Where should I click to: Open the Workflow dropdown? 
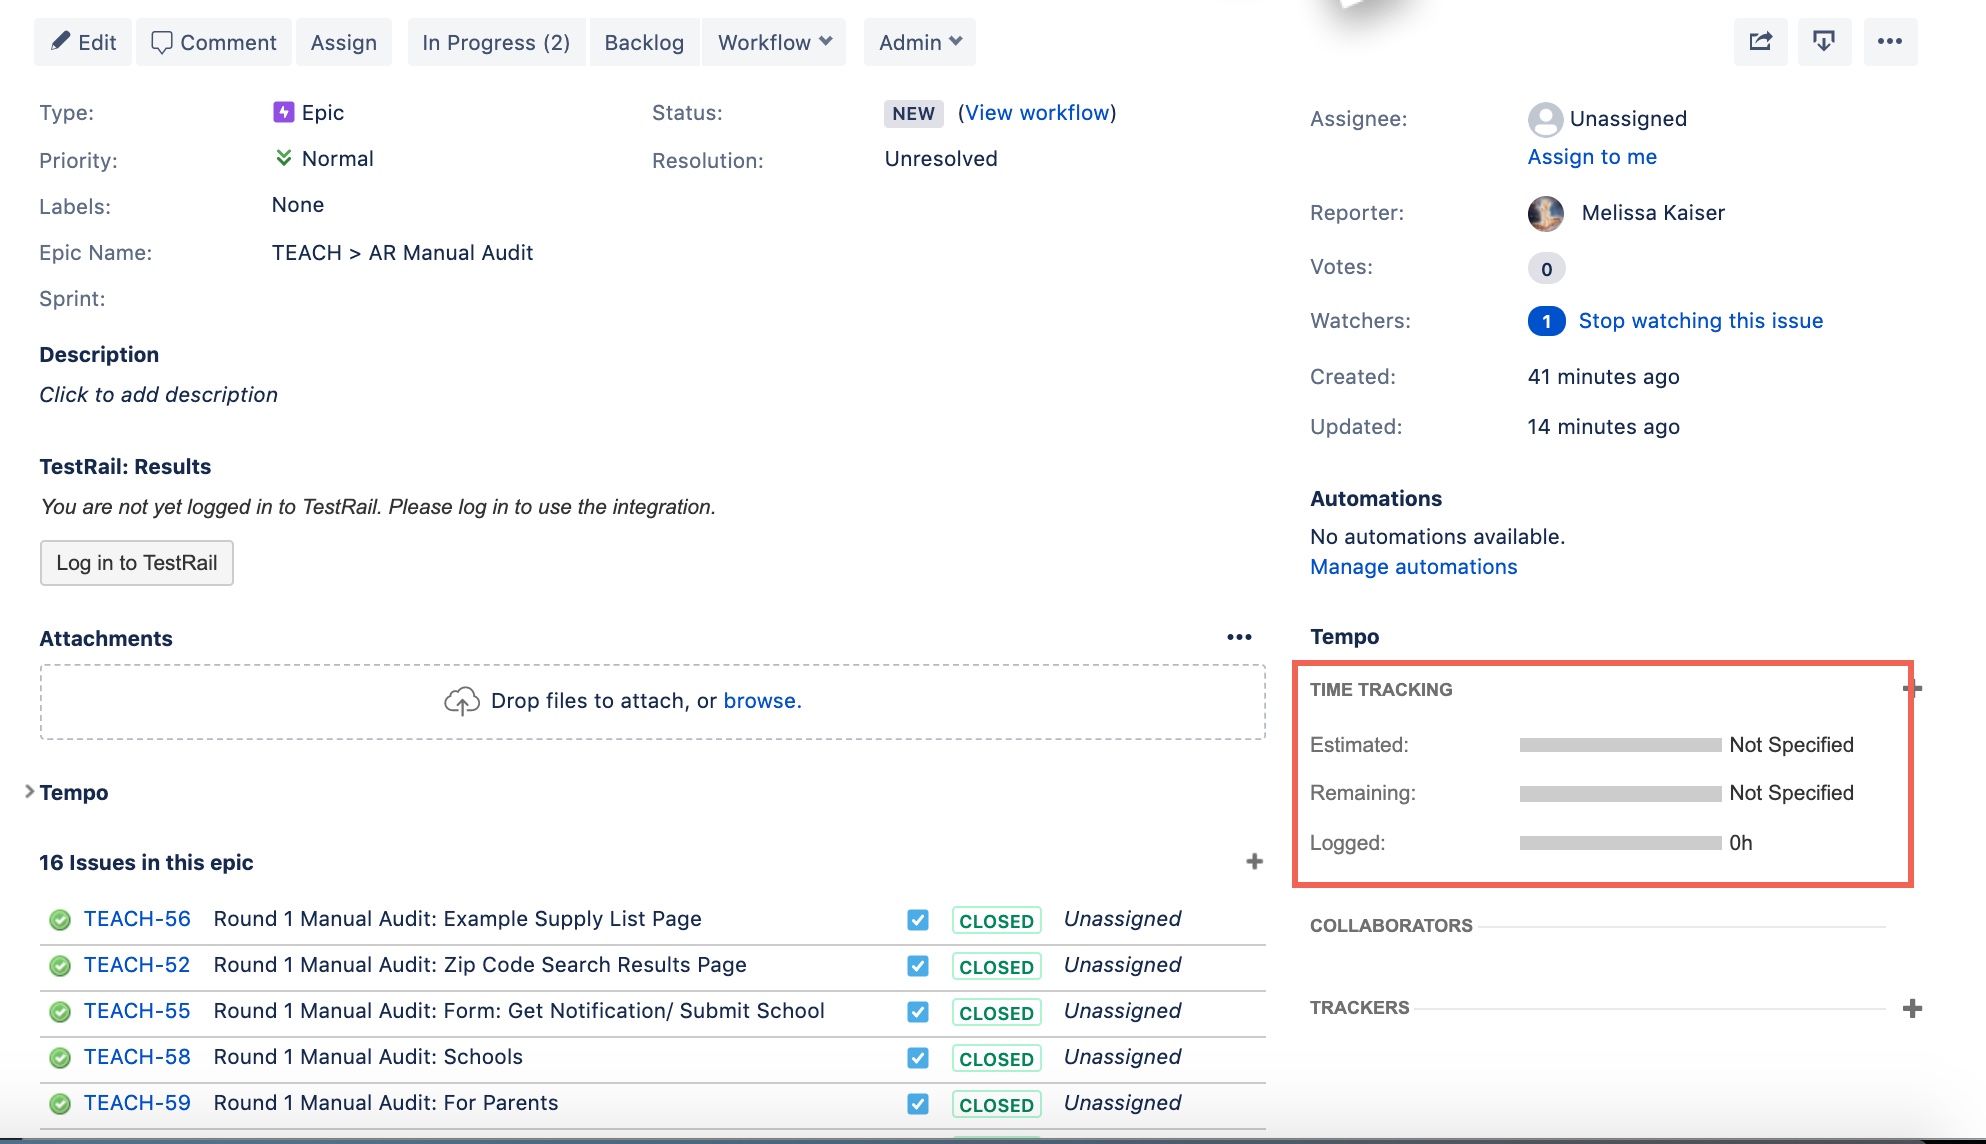774,42
